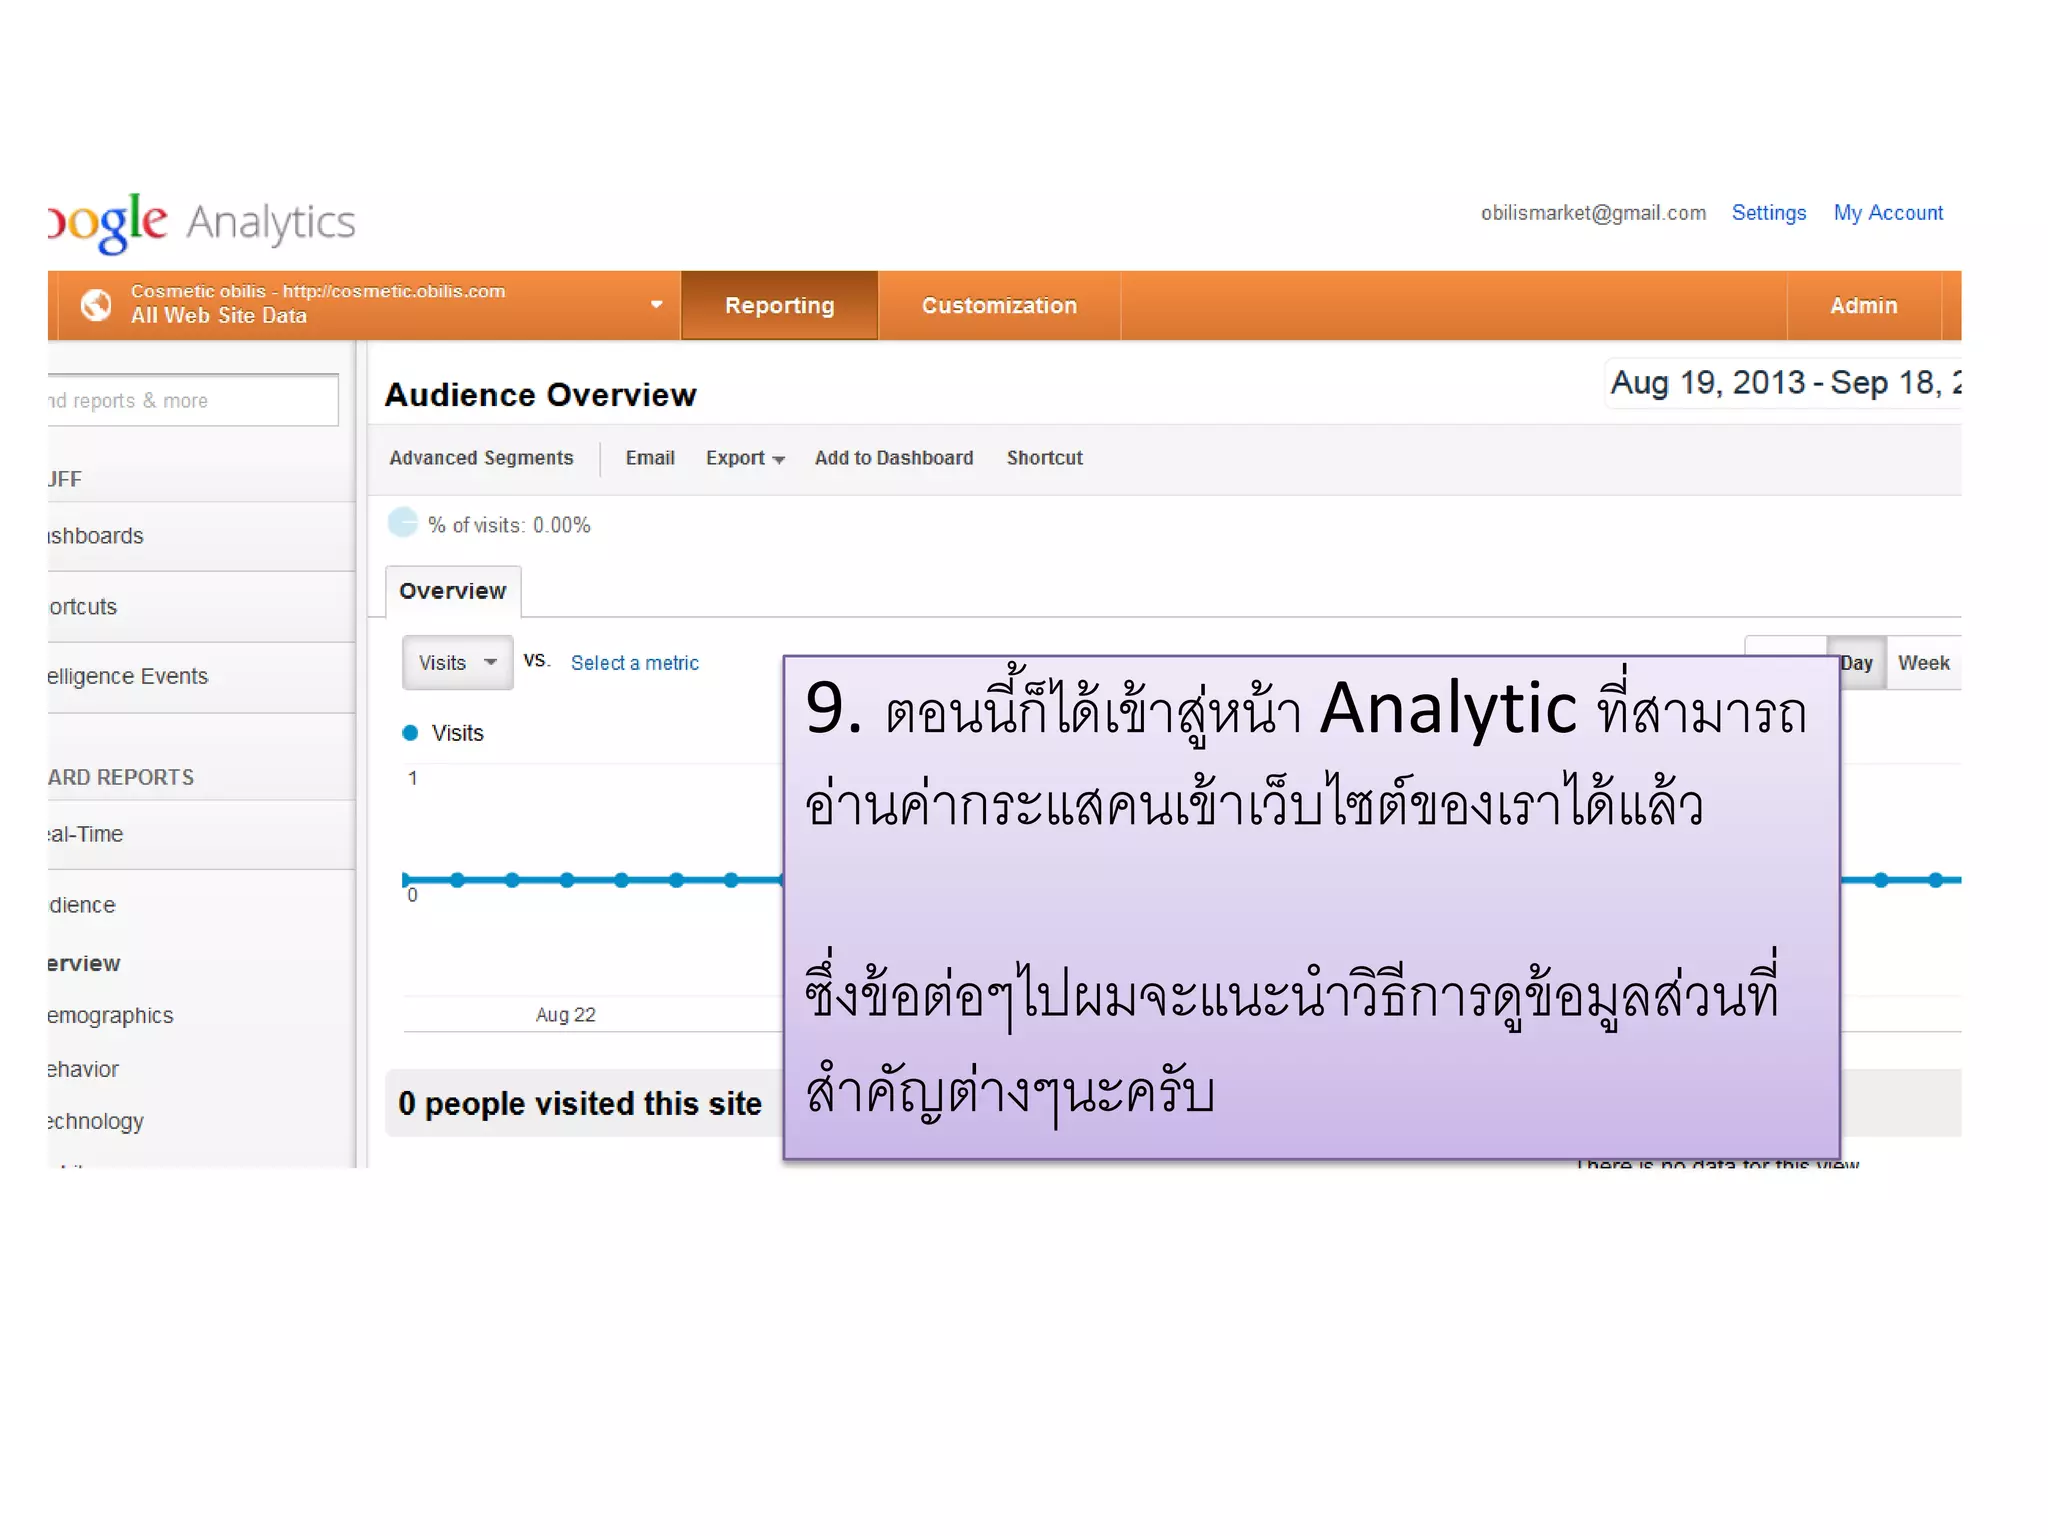Open Demographics in the sidebar
The image size is (2048, 1536).
pos(111,1015)
